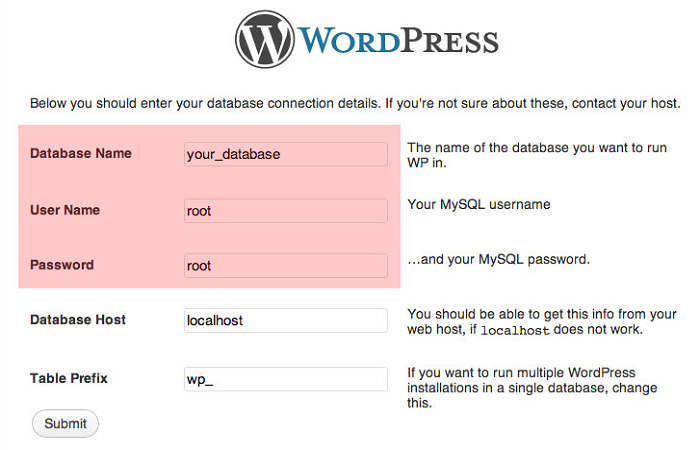This screenshot has height=450, width=700.
Task: Click the "Your MySQL username" hint
Action: point(479,205)
